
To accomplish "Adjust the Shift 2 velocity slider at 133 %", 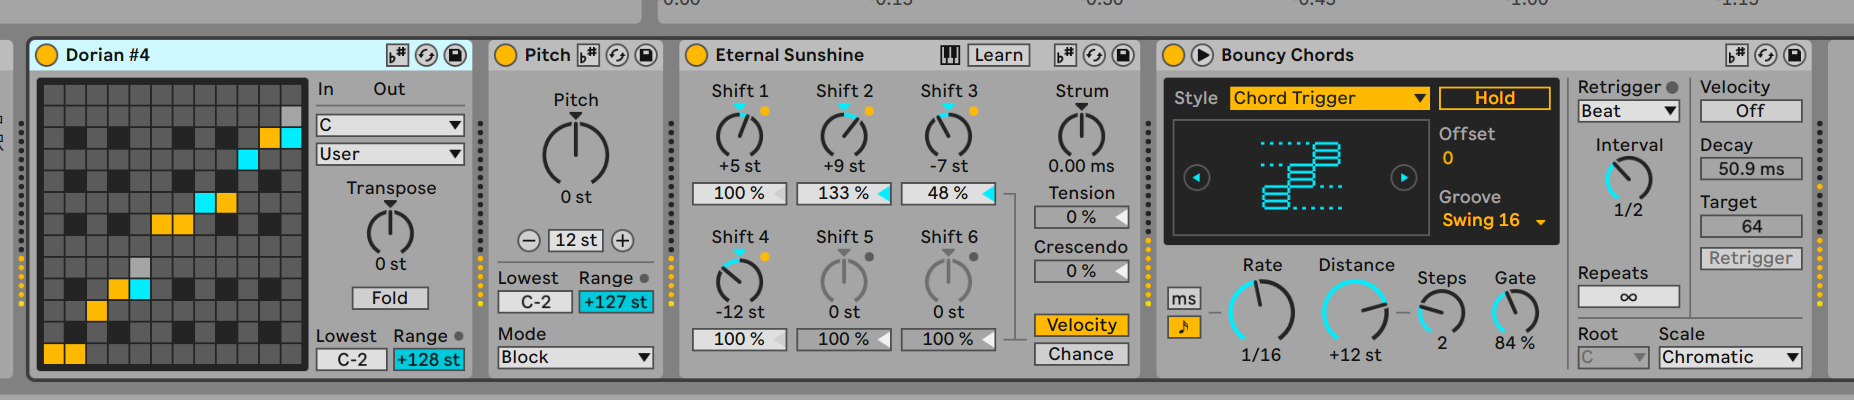I will [x=844, y=193].
